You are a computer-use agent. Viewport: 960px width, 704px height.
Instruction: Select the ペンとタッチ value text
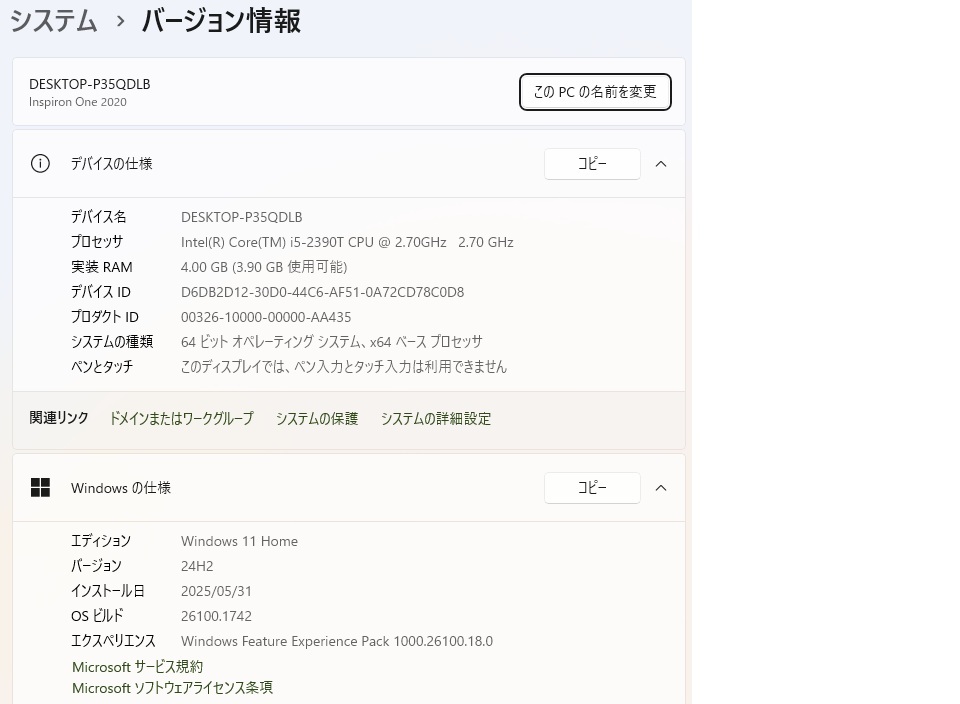(x=343, y=367)
